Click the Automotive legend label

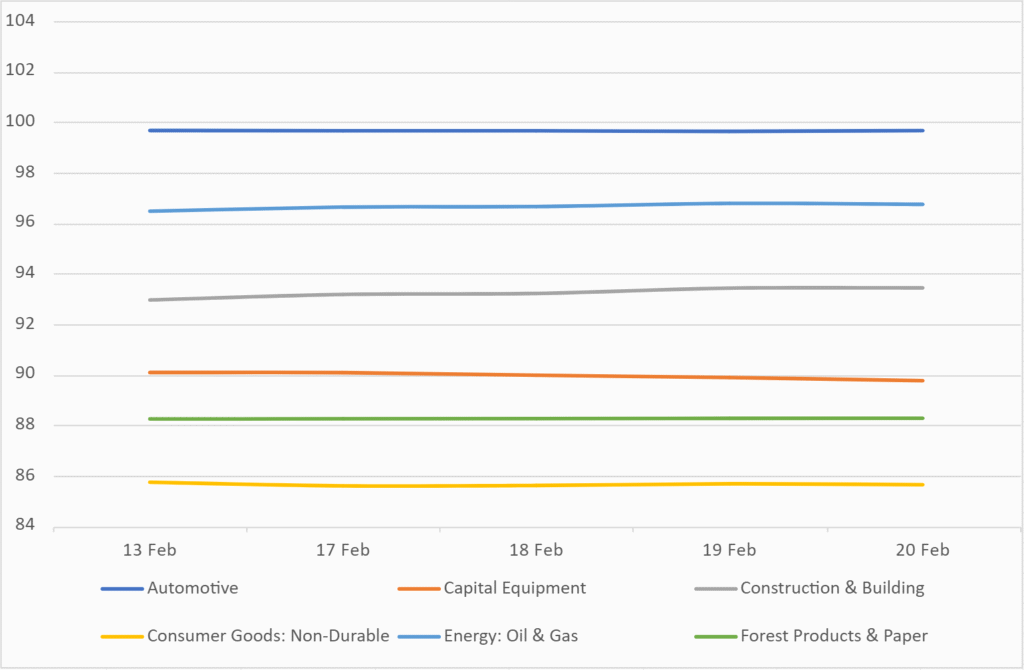(x=192, y=588)
